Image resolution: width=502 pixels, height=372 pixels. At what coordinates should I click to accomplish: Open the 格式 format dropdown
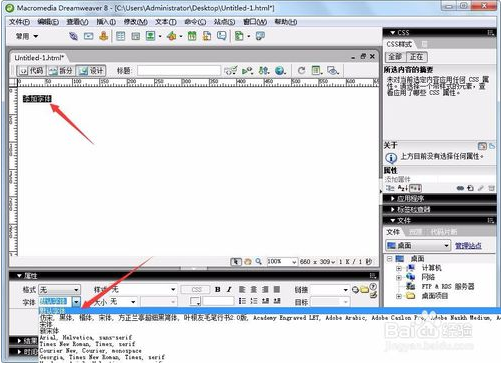point(60,290)
